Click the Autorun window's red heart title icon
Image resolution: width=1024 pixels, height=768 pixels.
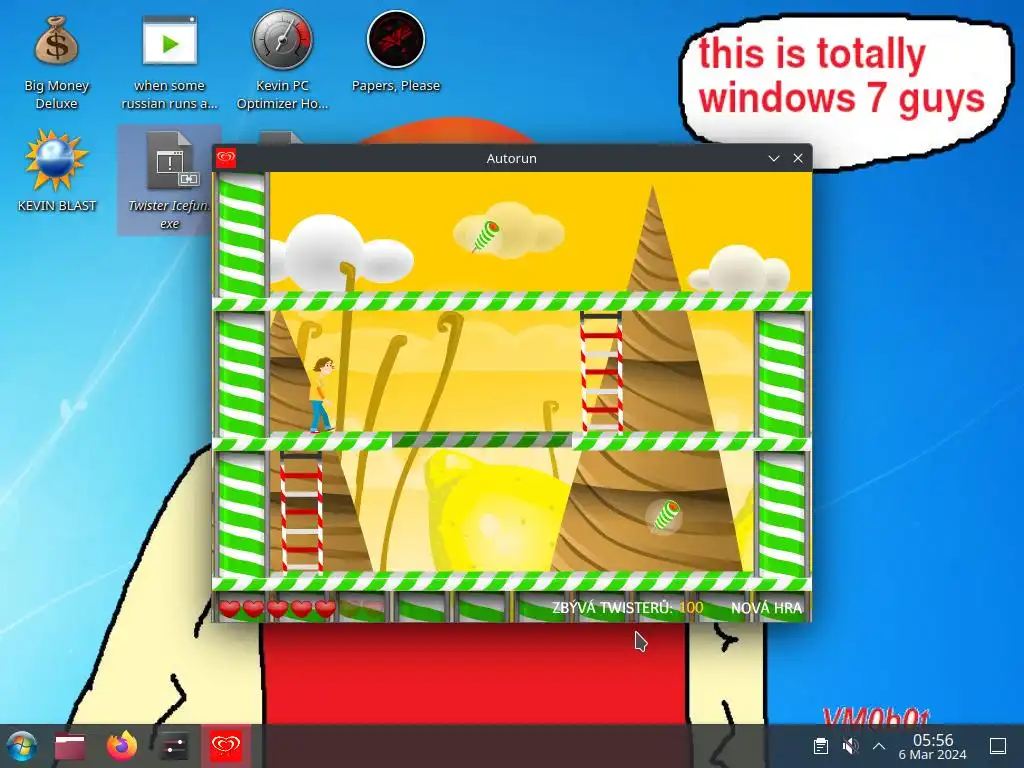tap(226, 158)
